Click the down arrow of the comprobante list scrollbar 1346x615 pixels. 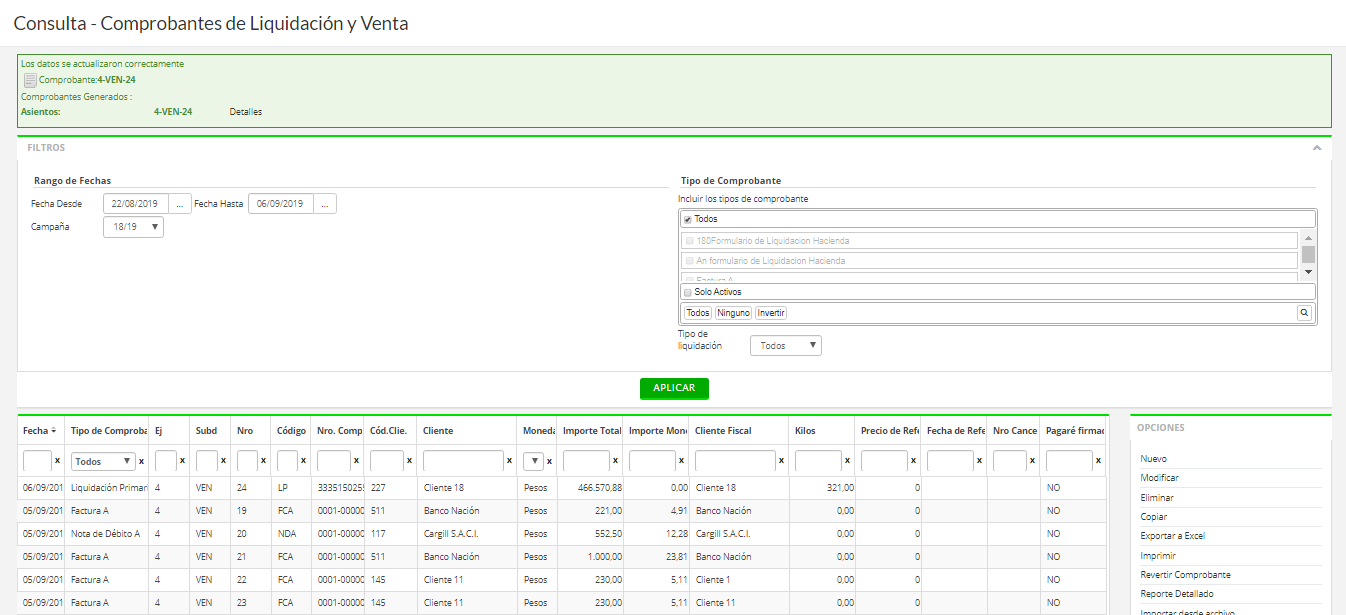[x=1308, y=272]
